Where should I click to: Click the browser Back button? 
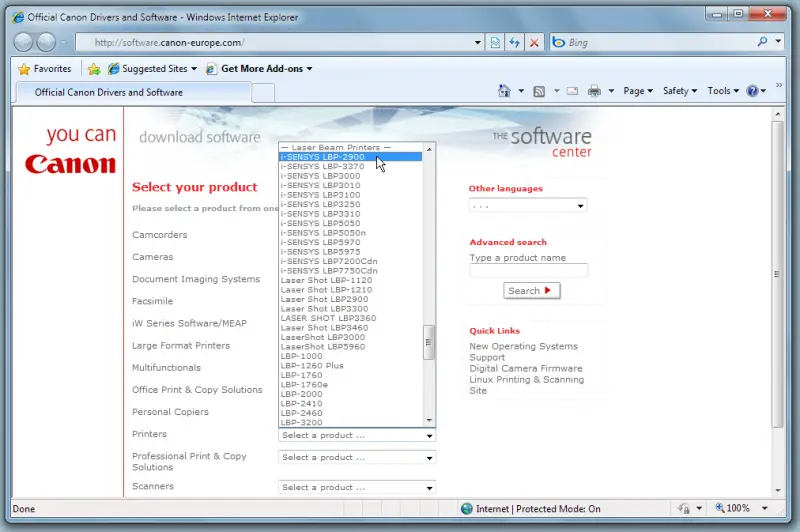coord(23,42)
